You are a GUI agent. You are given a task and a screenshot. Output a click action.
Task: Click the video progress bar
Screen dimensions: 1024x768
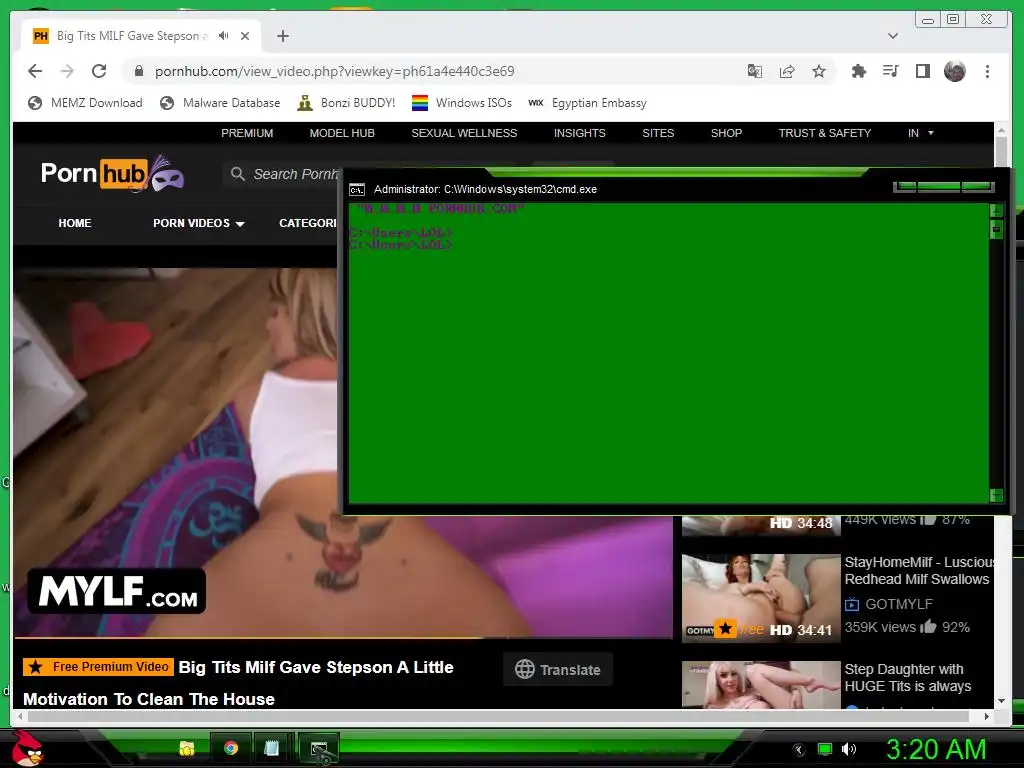coord(343,637)
